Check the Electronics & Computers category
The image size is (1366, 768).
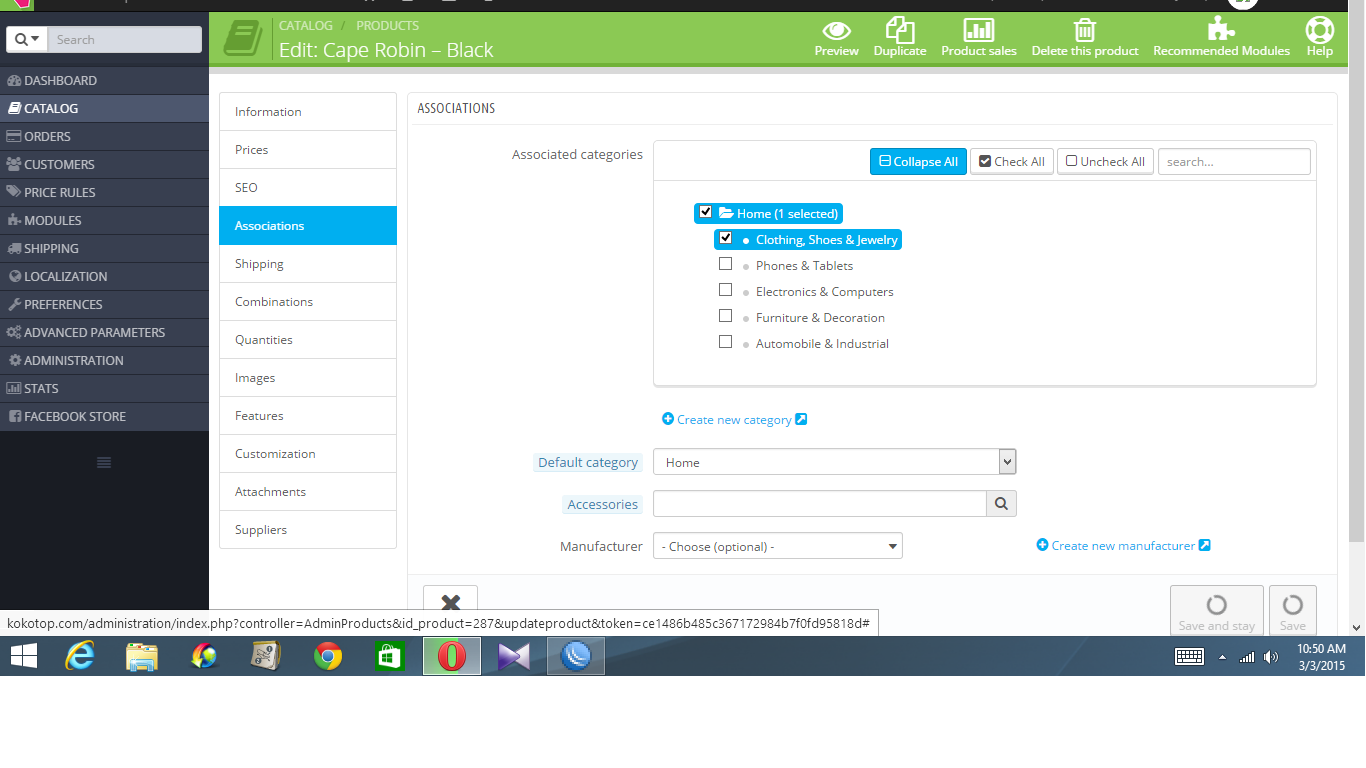click(726, 290)
